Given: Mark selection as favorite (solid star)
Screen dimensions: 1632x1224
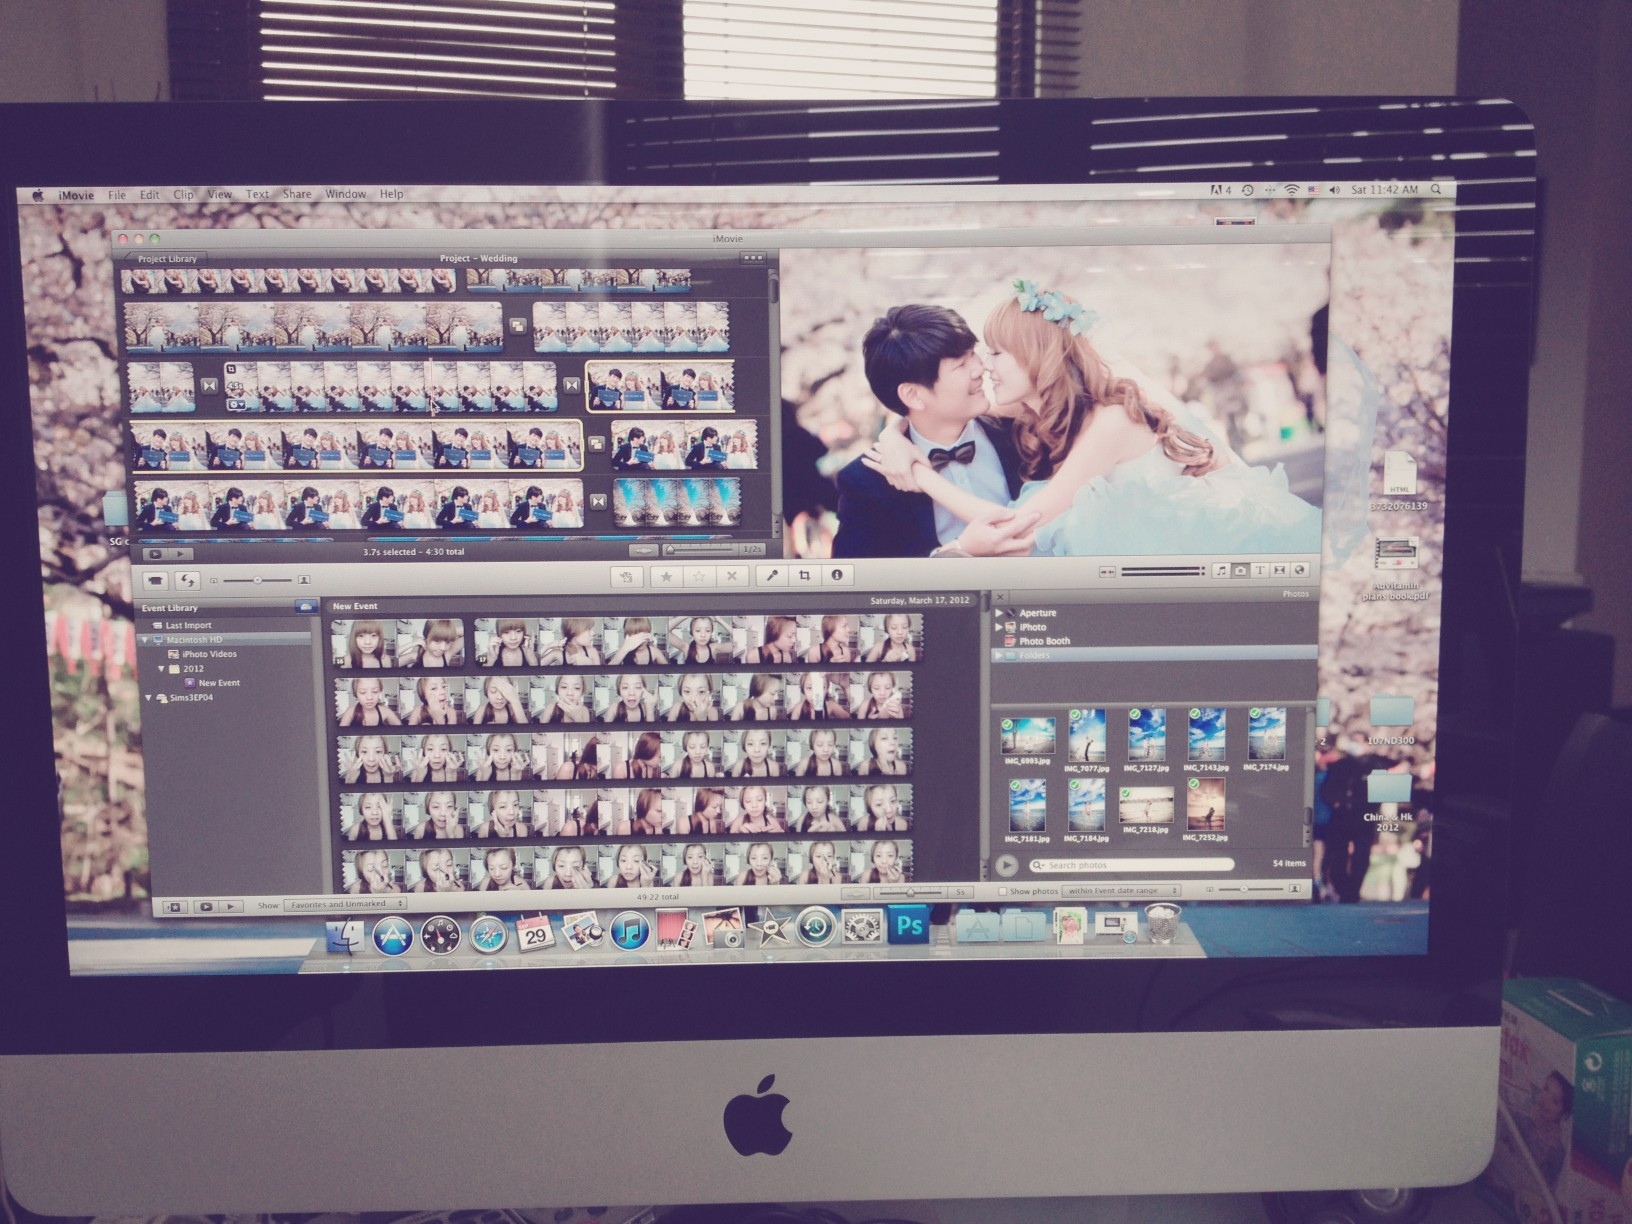Looking at the screenshot, I should (x=666, y=576).
